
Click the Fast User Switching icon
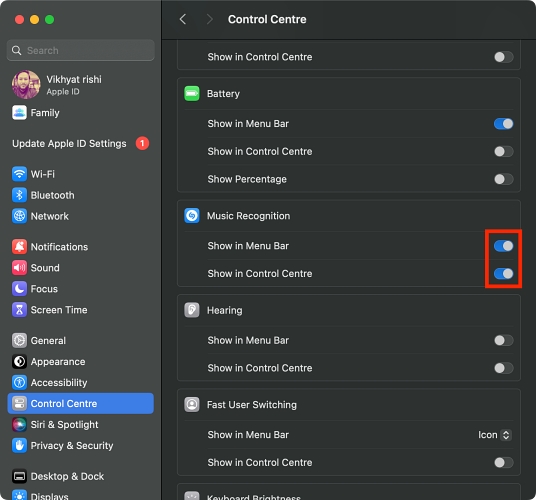pos(192,405)
